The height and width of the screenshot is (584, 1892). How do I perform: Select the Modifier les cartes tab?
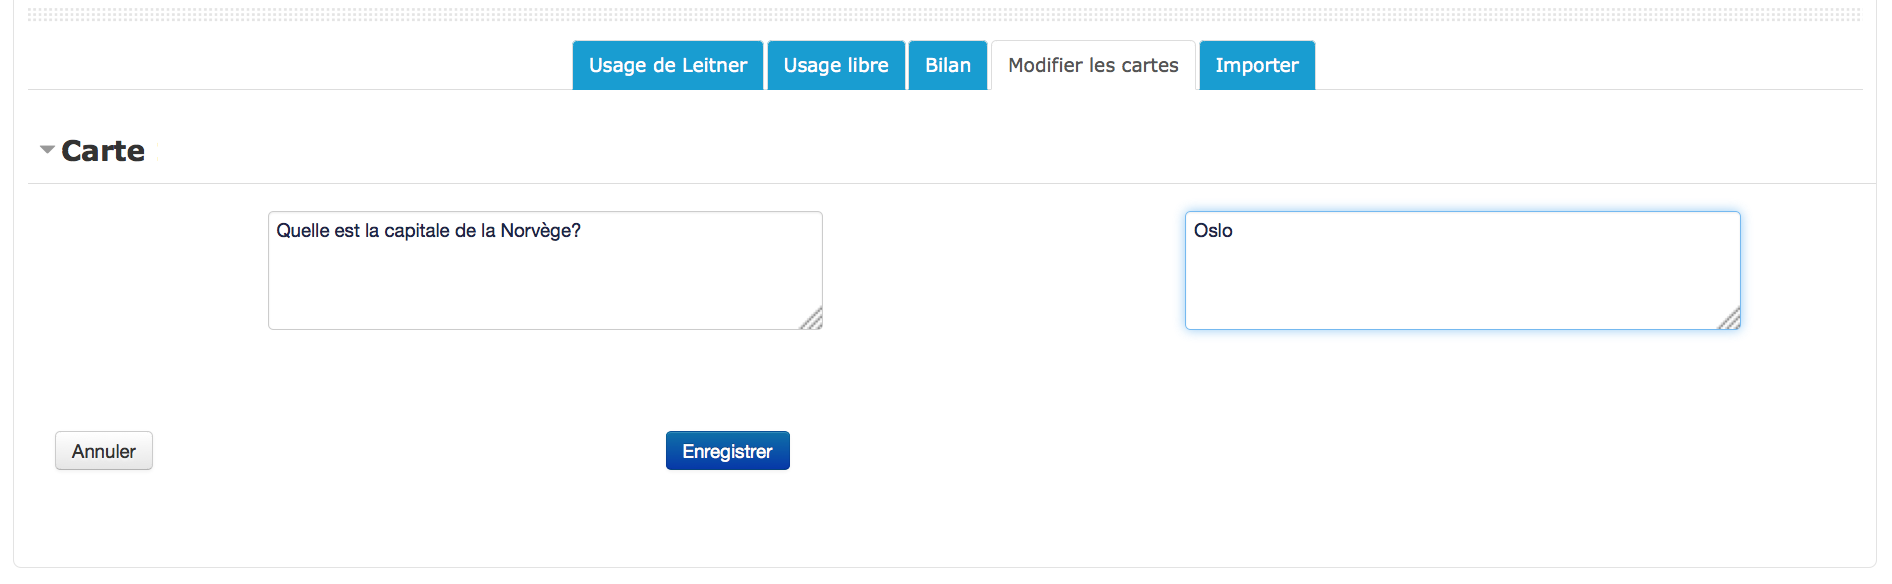[1093, 66]
